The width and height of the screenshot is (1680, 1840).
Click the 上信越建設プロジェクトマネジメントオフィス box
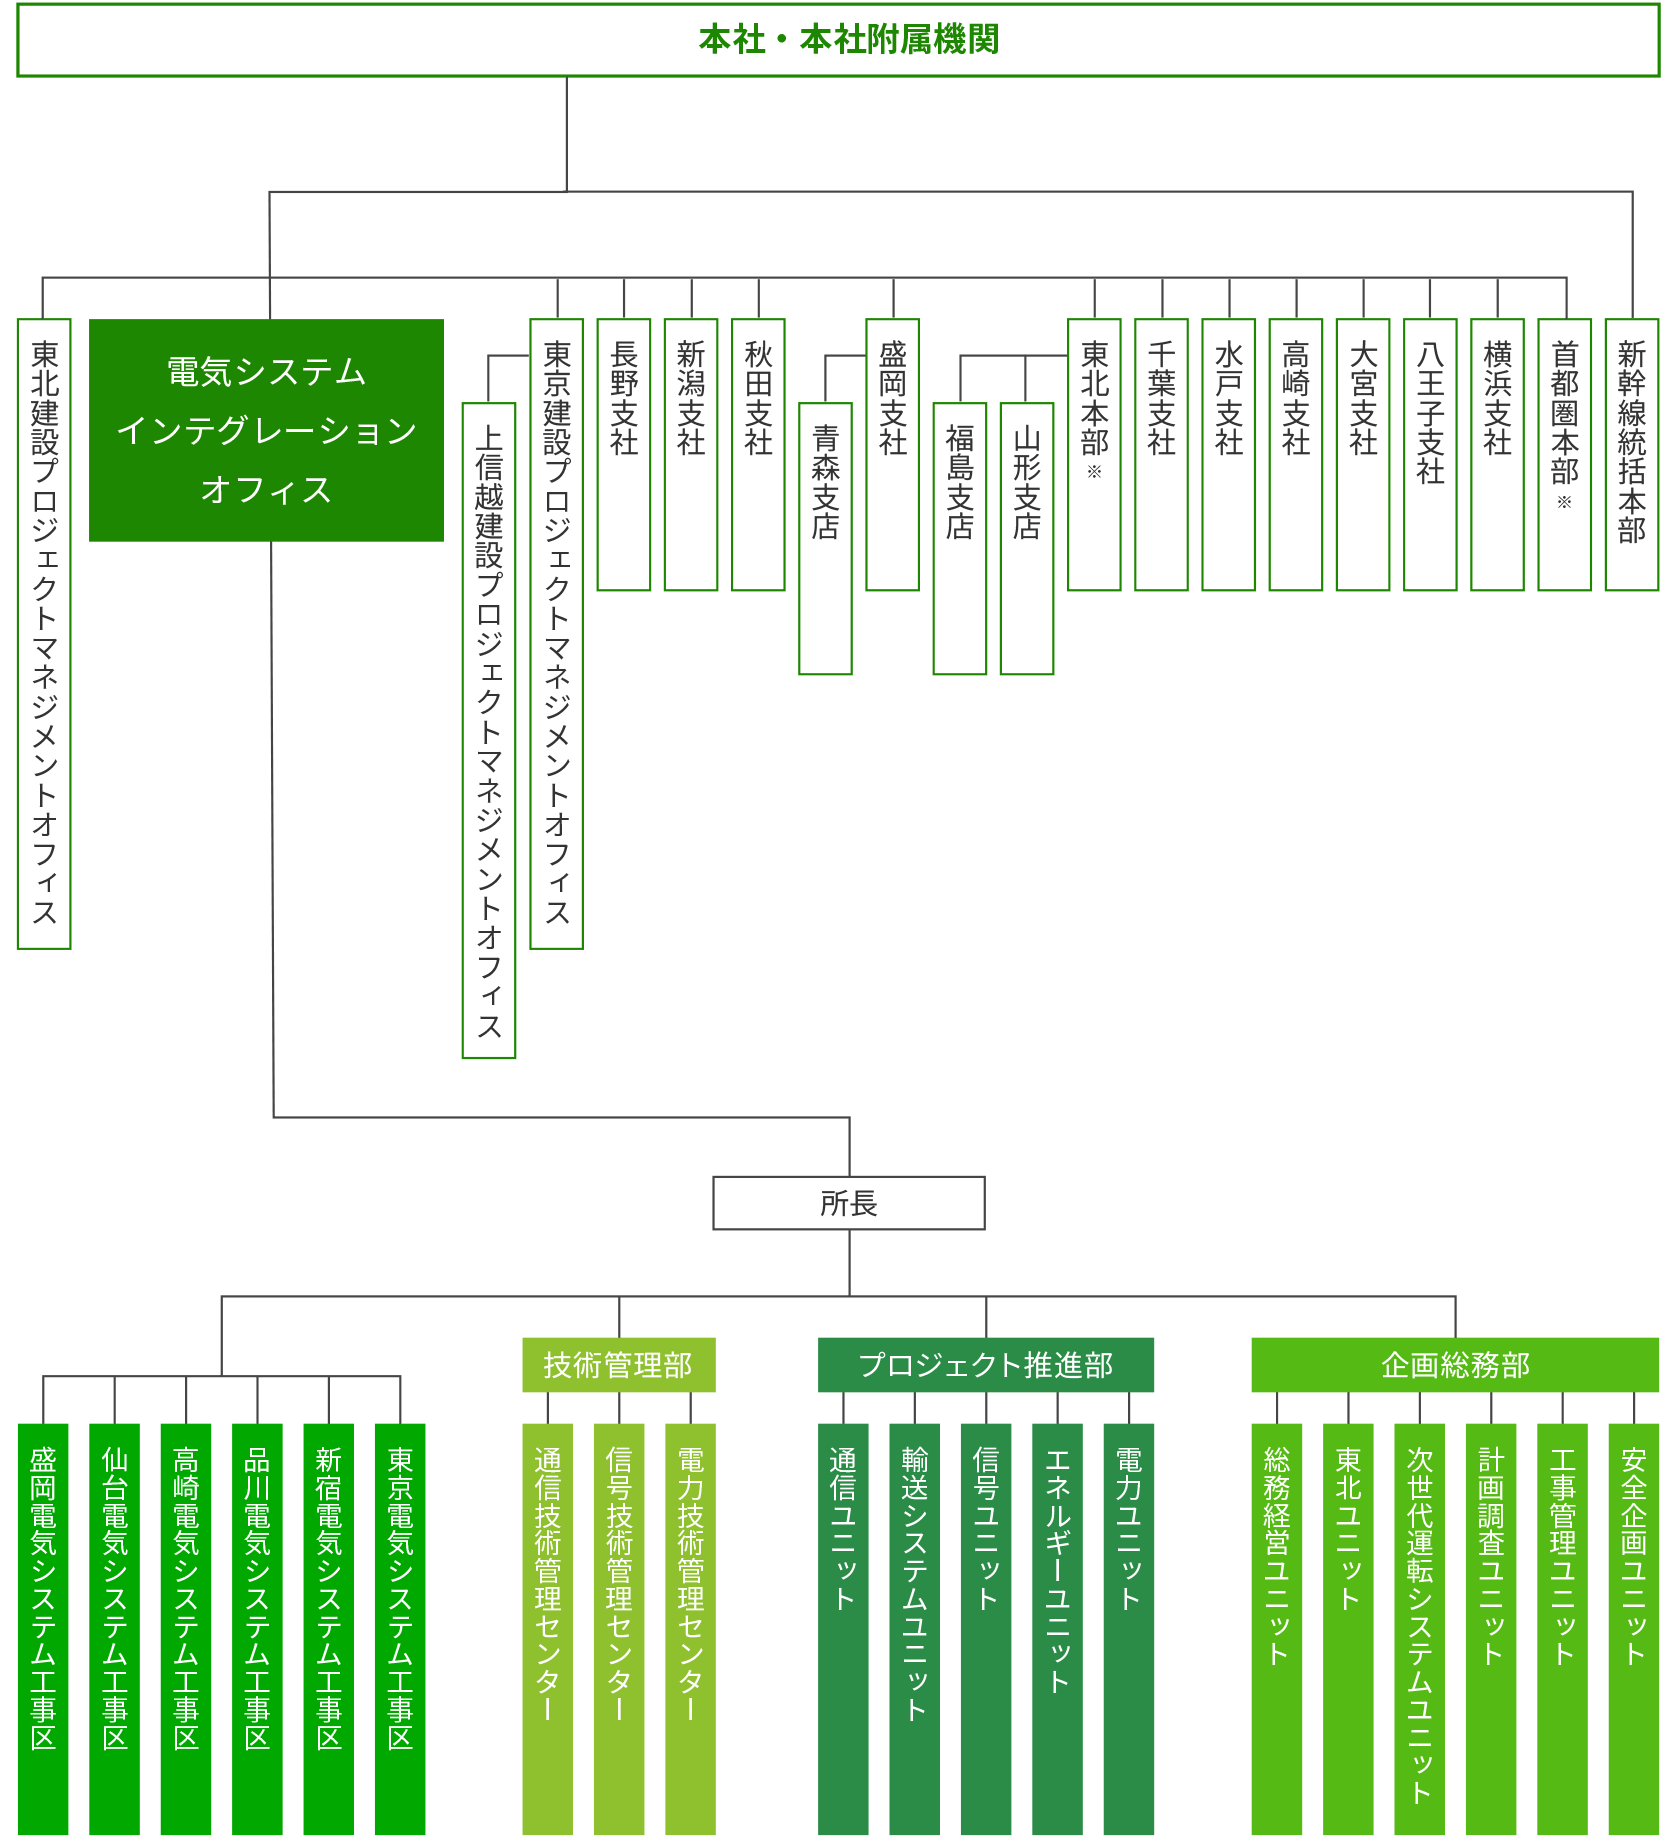coord(488,730)
